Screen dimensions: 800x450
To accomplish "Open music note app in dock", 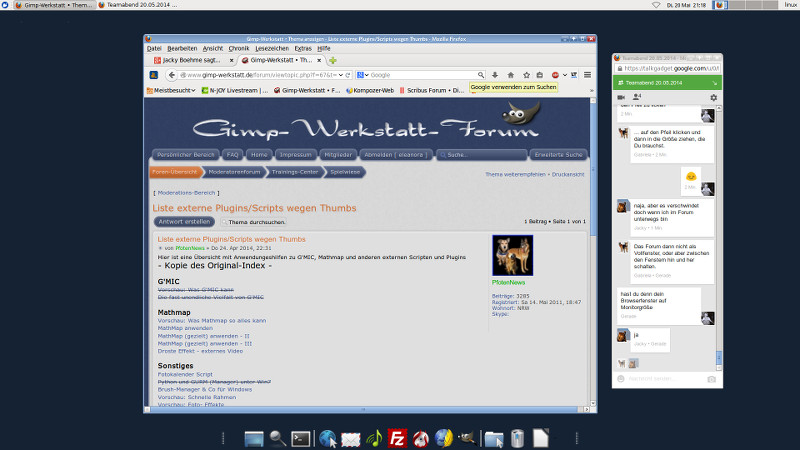I will pos(374,438).
